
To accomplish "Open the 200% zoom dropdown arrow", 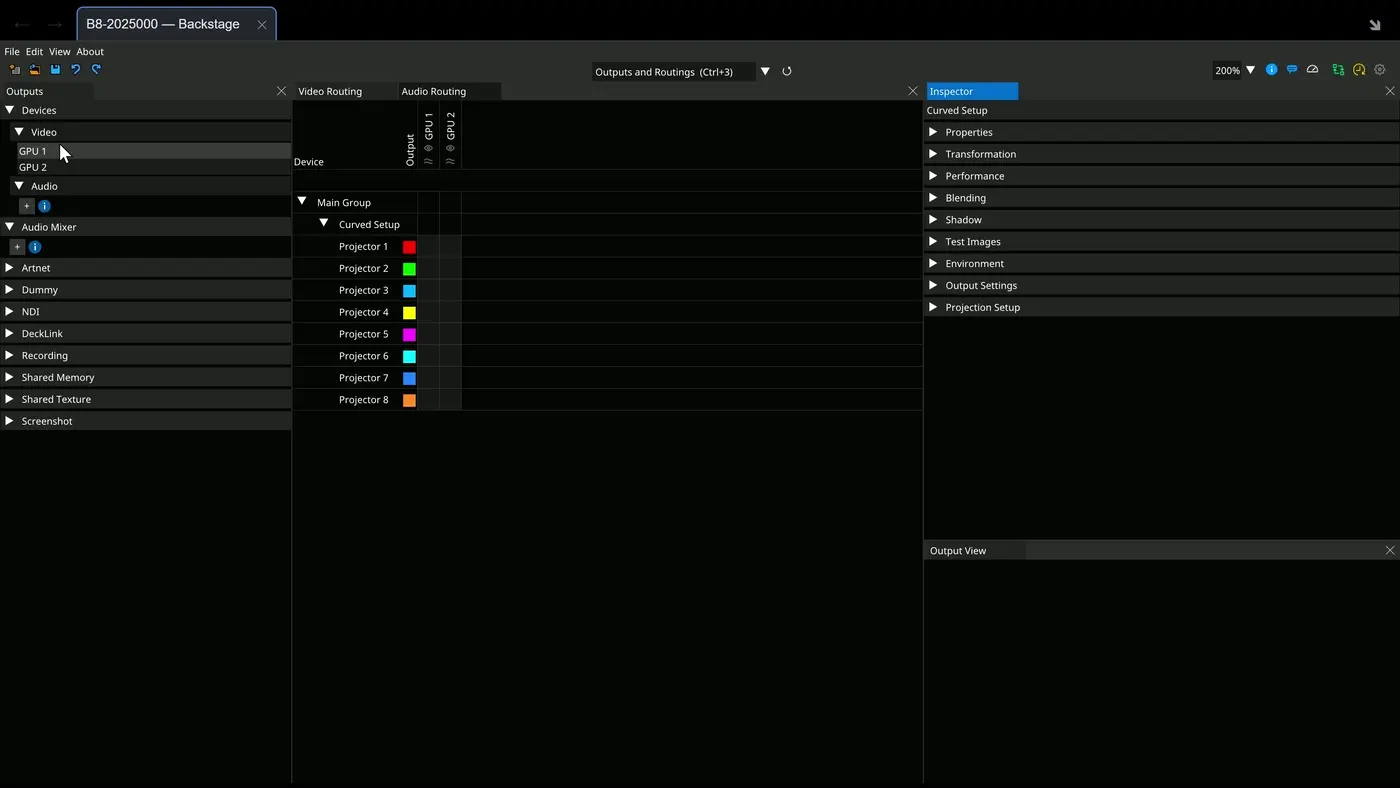I will [x=1250, y=70].
